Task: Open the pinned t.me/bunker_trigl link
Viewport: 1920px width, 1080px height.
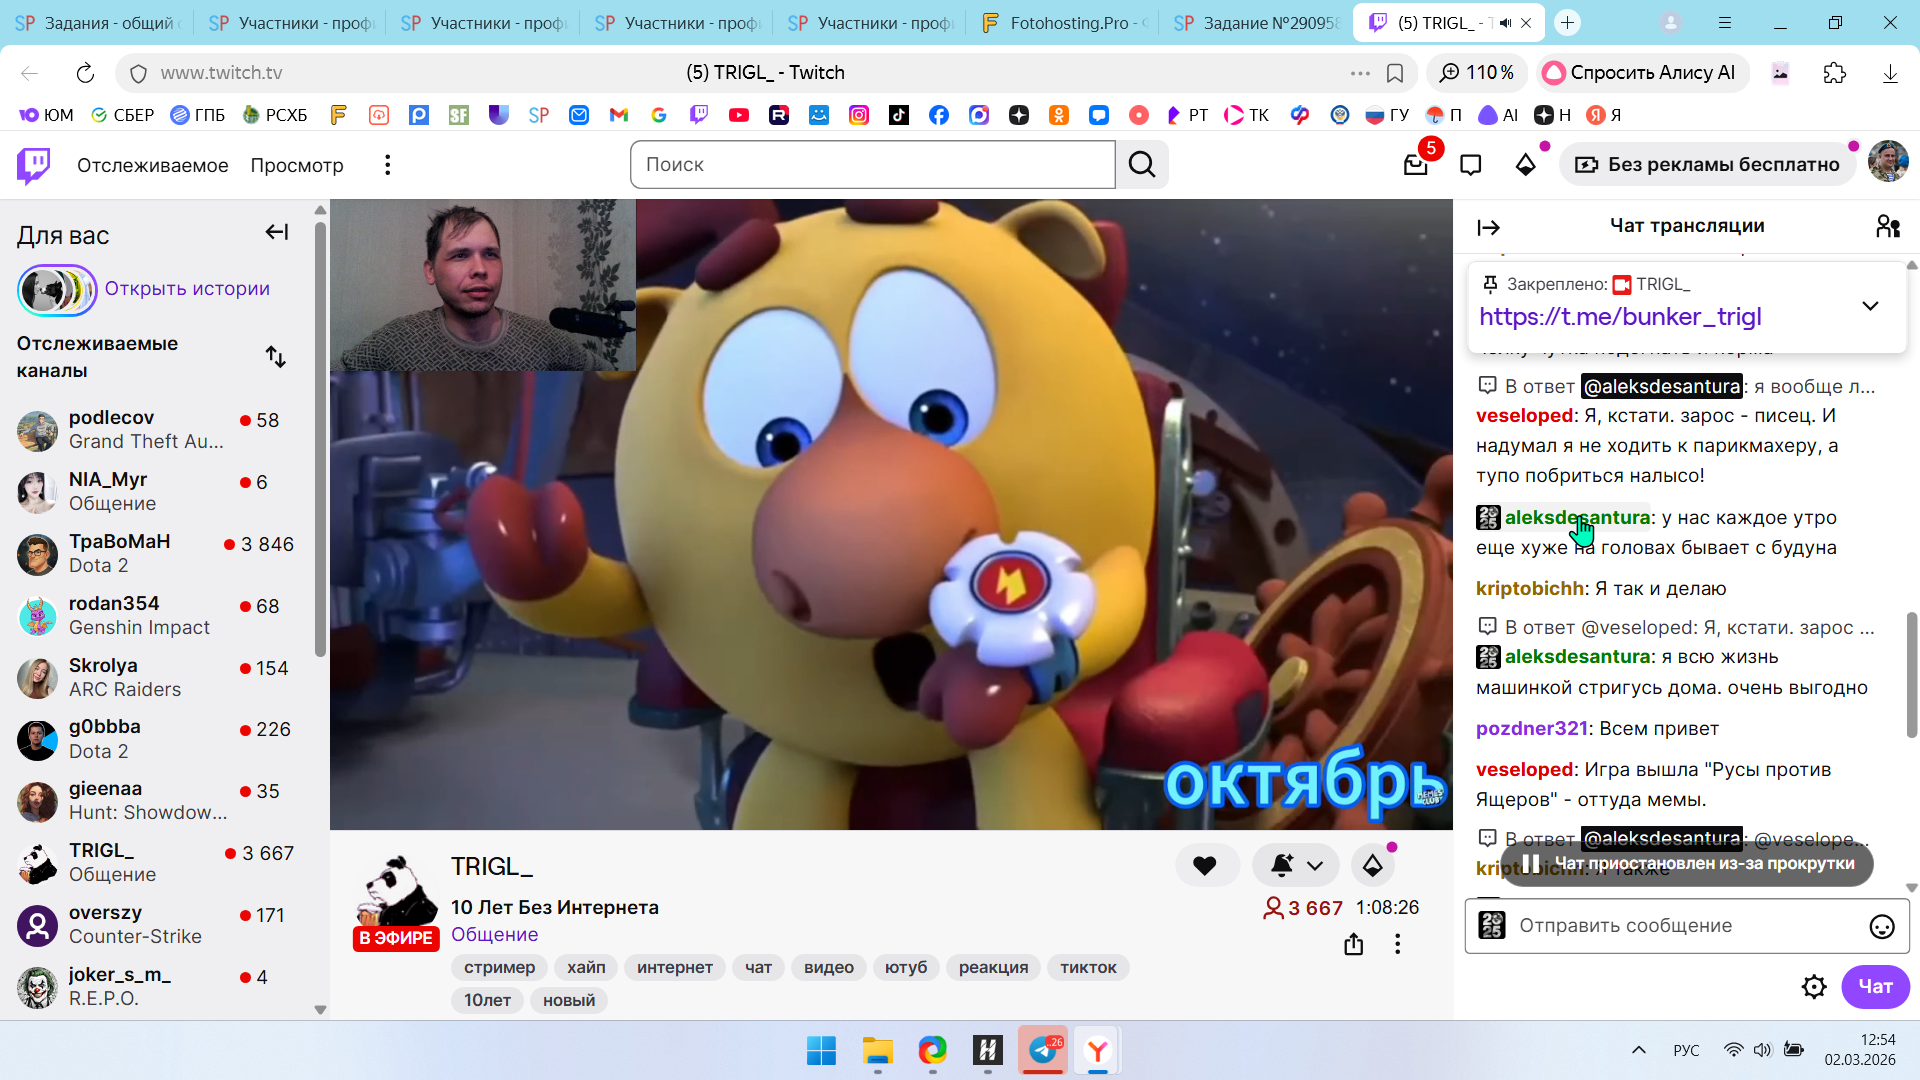Action: tap(1620, 317)
